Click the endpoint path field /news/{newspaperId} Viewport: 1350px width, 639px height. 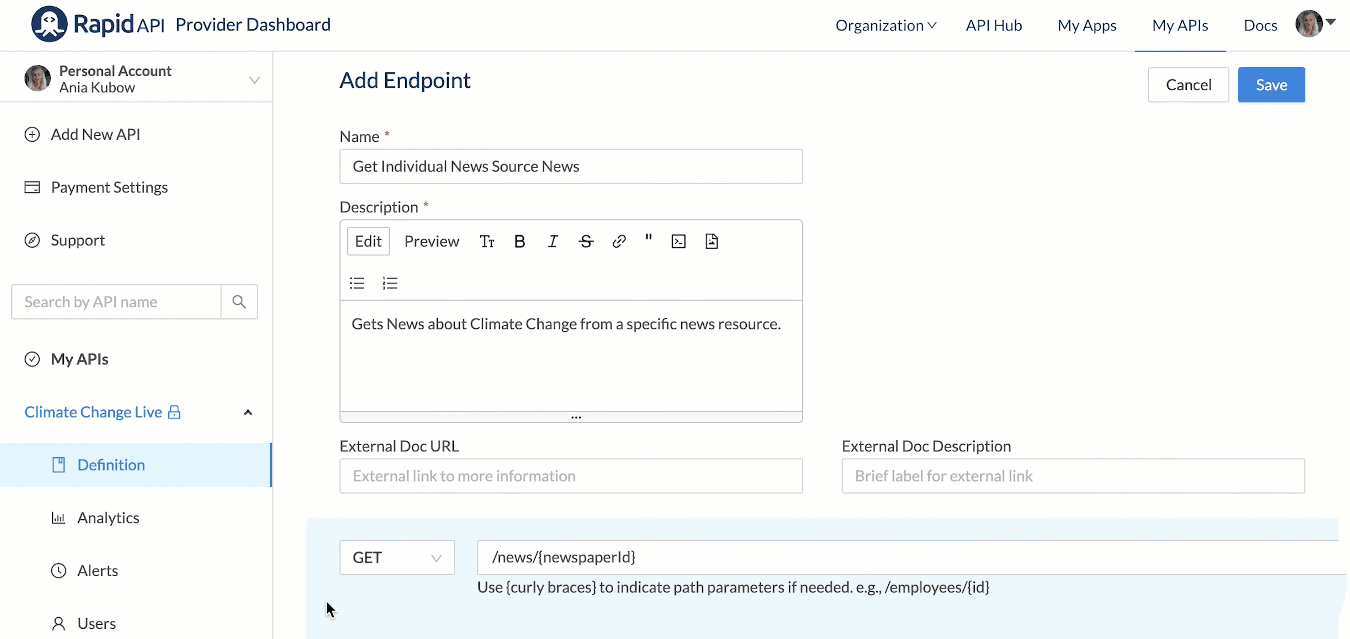[x=912, y=558]
